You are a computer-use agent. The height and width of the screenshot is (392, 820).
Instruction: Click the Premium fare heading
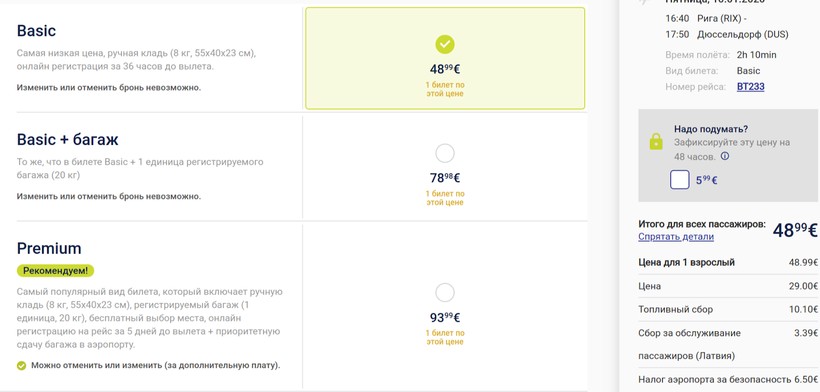(x=49, y=248)
